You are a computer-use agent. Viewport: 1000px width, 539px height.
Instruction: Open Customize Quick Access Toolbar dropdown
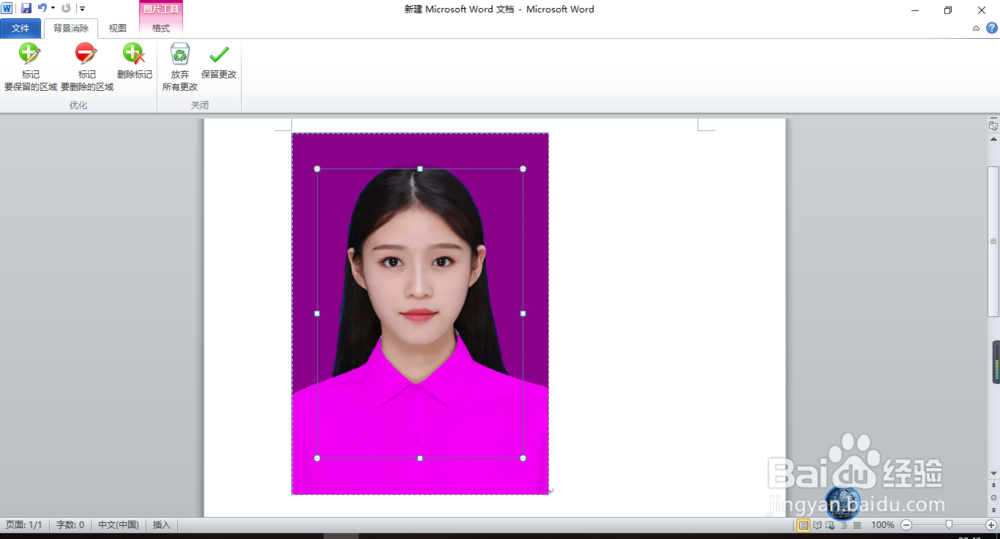point(82,8)
